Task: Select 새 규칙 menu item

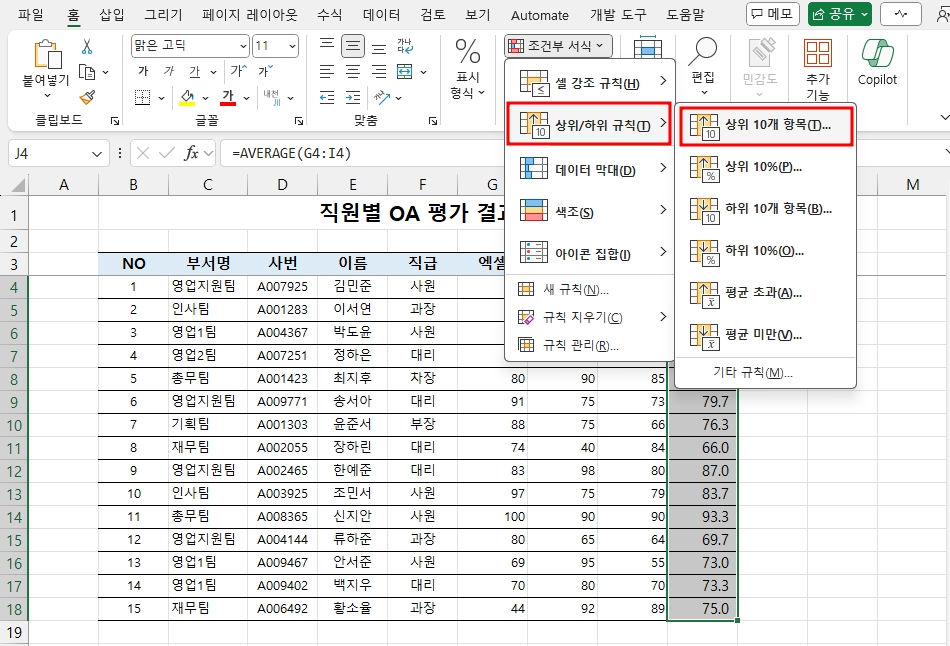Action: point(590,290)
